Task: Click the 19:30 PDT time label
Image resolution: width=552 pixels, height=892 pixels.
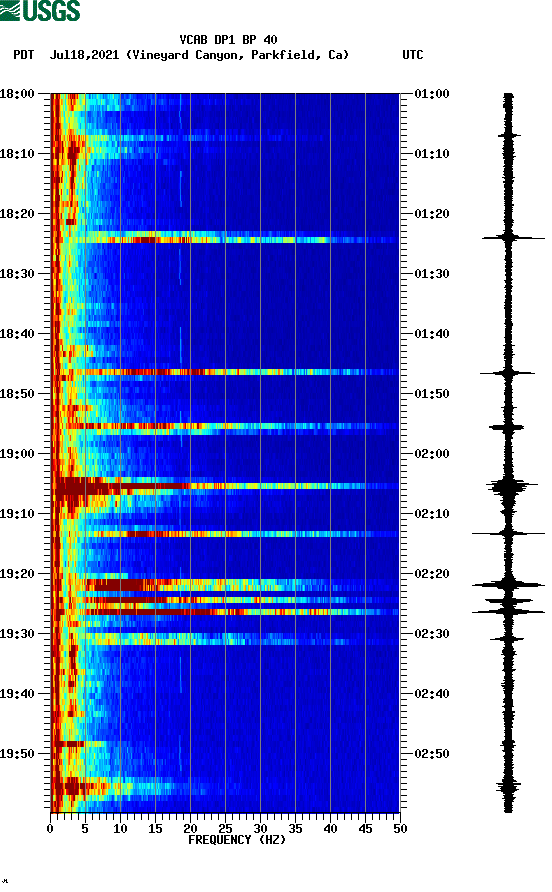Action: (17, 634)
